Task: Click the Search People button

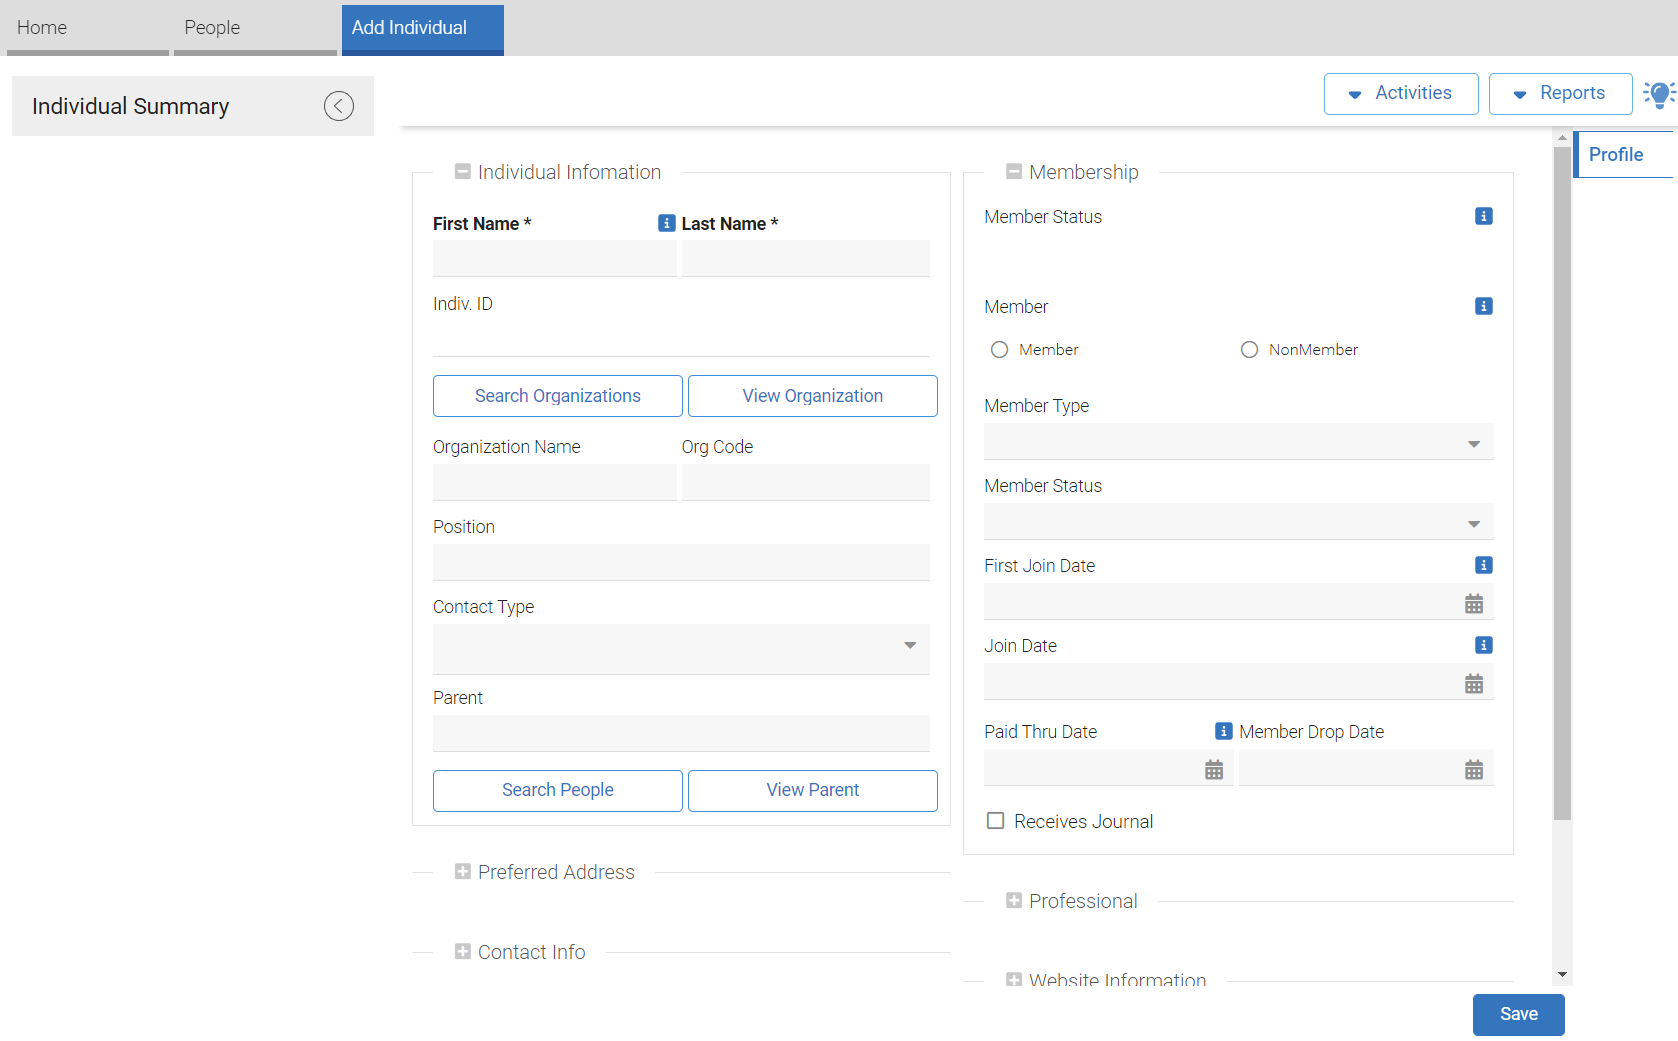Action: click(x=558, y=790)
